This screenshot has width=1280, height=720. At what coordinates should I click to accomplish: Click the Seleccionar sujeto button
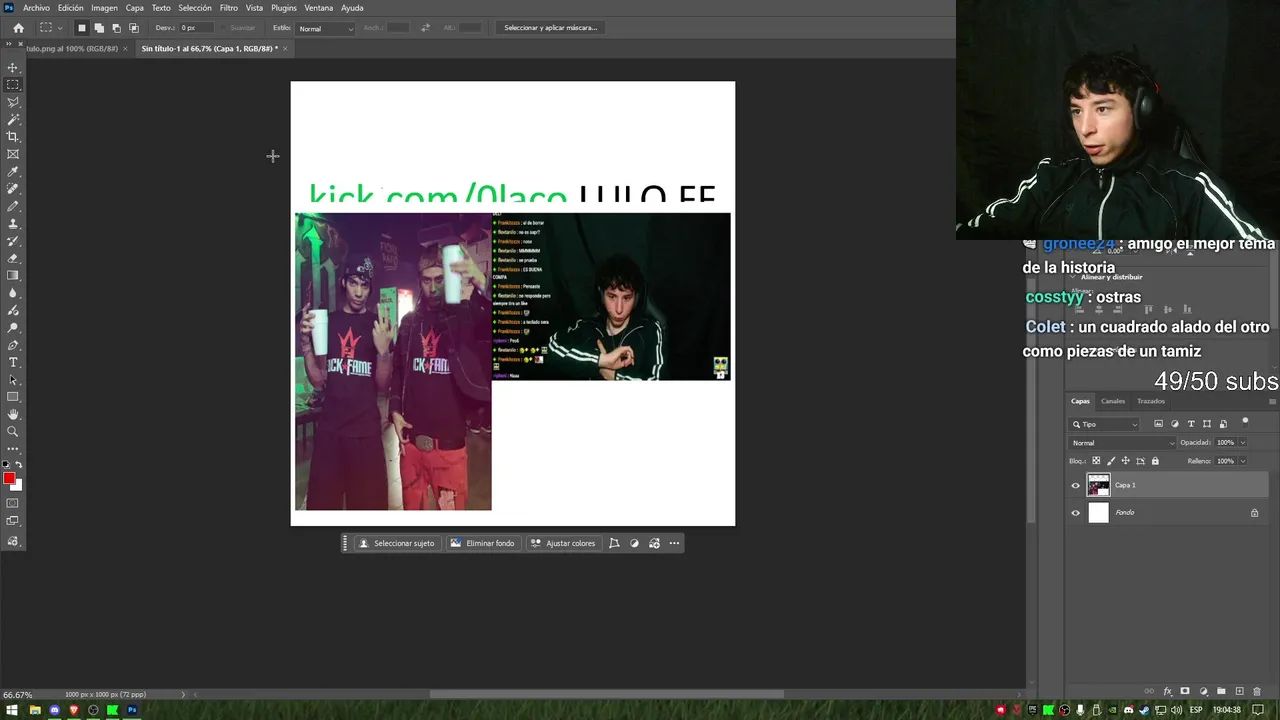397,543
